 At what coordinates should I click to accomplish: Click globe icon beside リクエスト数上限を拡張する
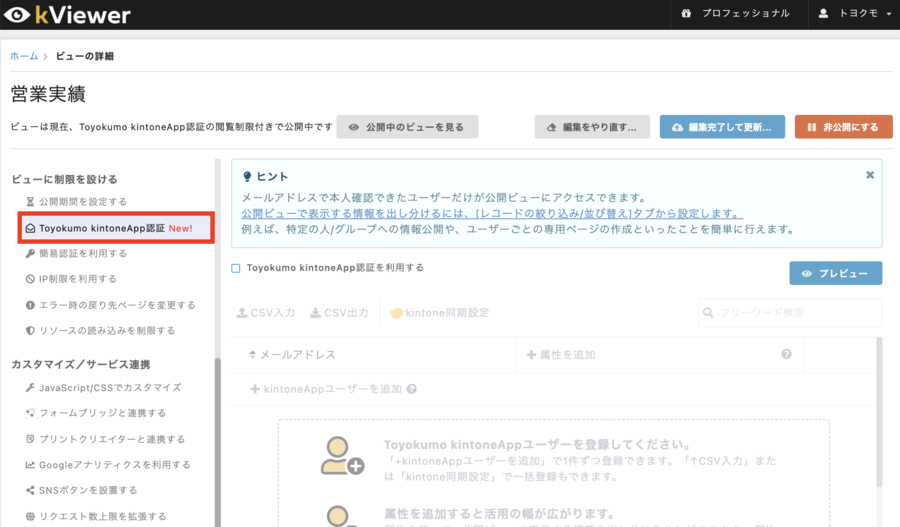click(x=30, y=516)
